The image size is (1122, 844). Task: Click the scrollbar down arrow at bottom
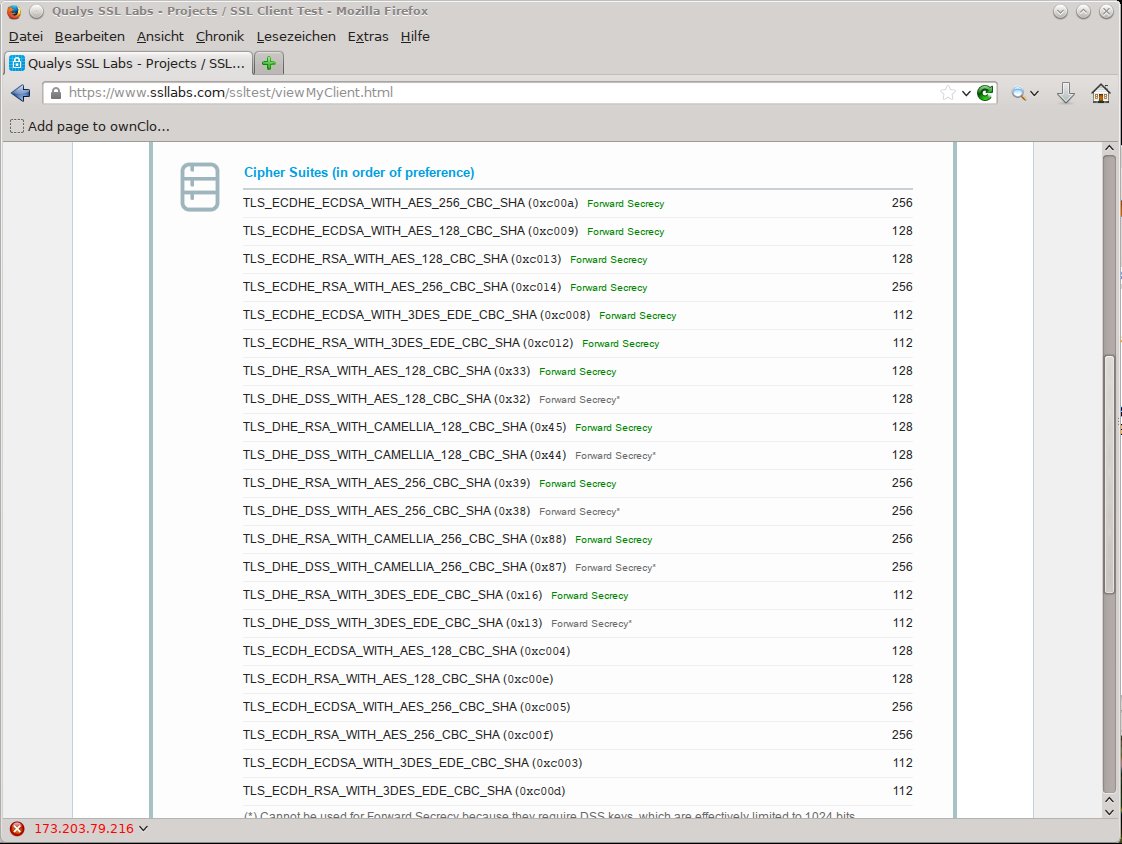tap(1109, 813)
